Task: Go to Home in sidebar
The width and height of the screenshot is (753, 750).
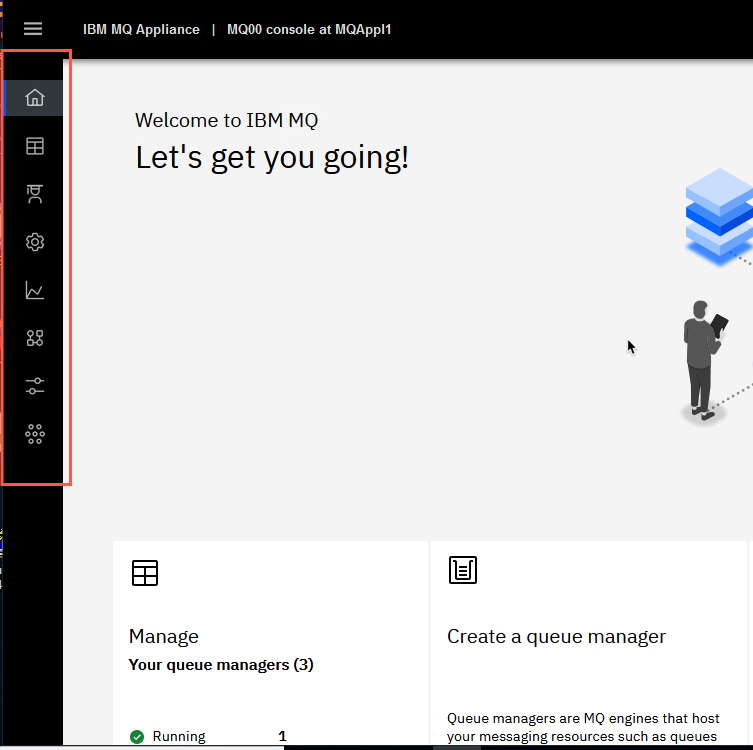Action: [x=35, y=98]
